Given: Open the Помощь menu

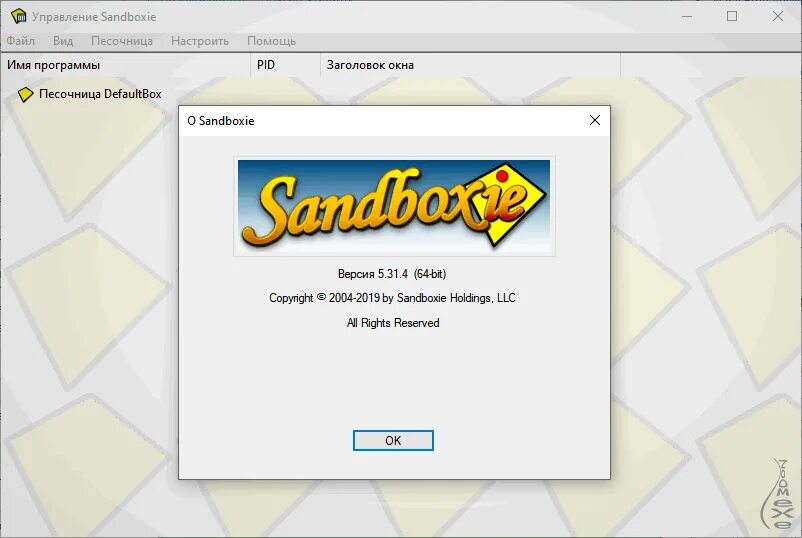Looking at the screenshot, I should (x=272, y=41).
